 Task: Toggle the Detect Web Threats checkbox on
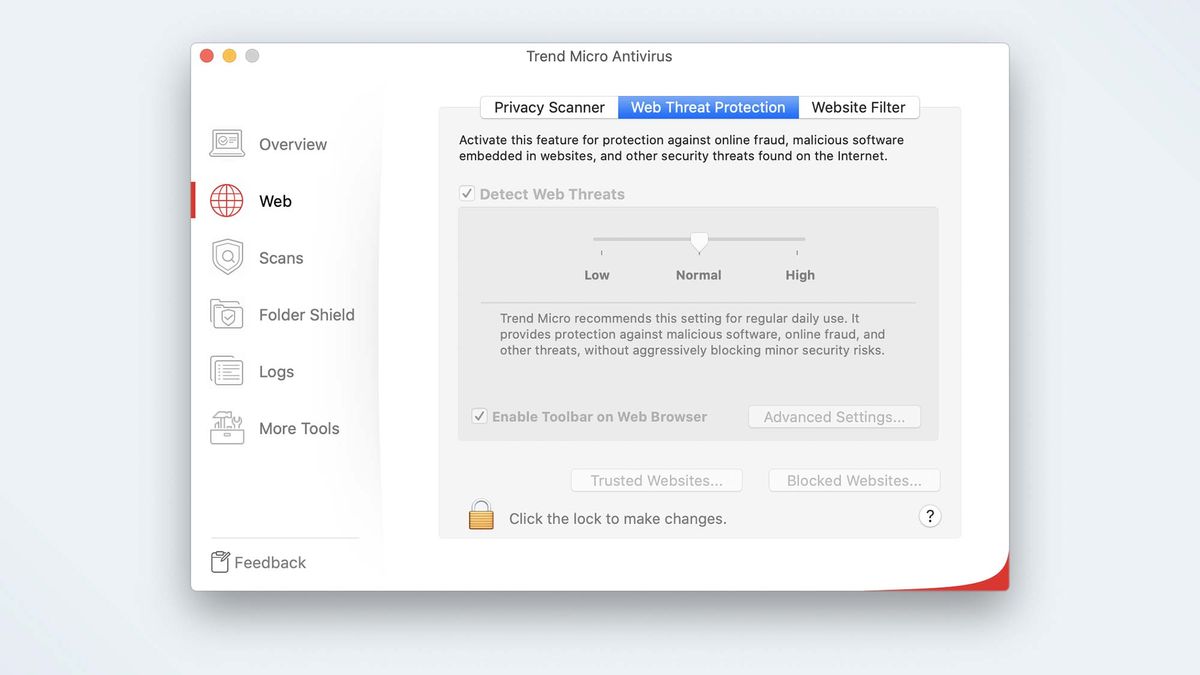467,193
